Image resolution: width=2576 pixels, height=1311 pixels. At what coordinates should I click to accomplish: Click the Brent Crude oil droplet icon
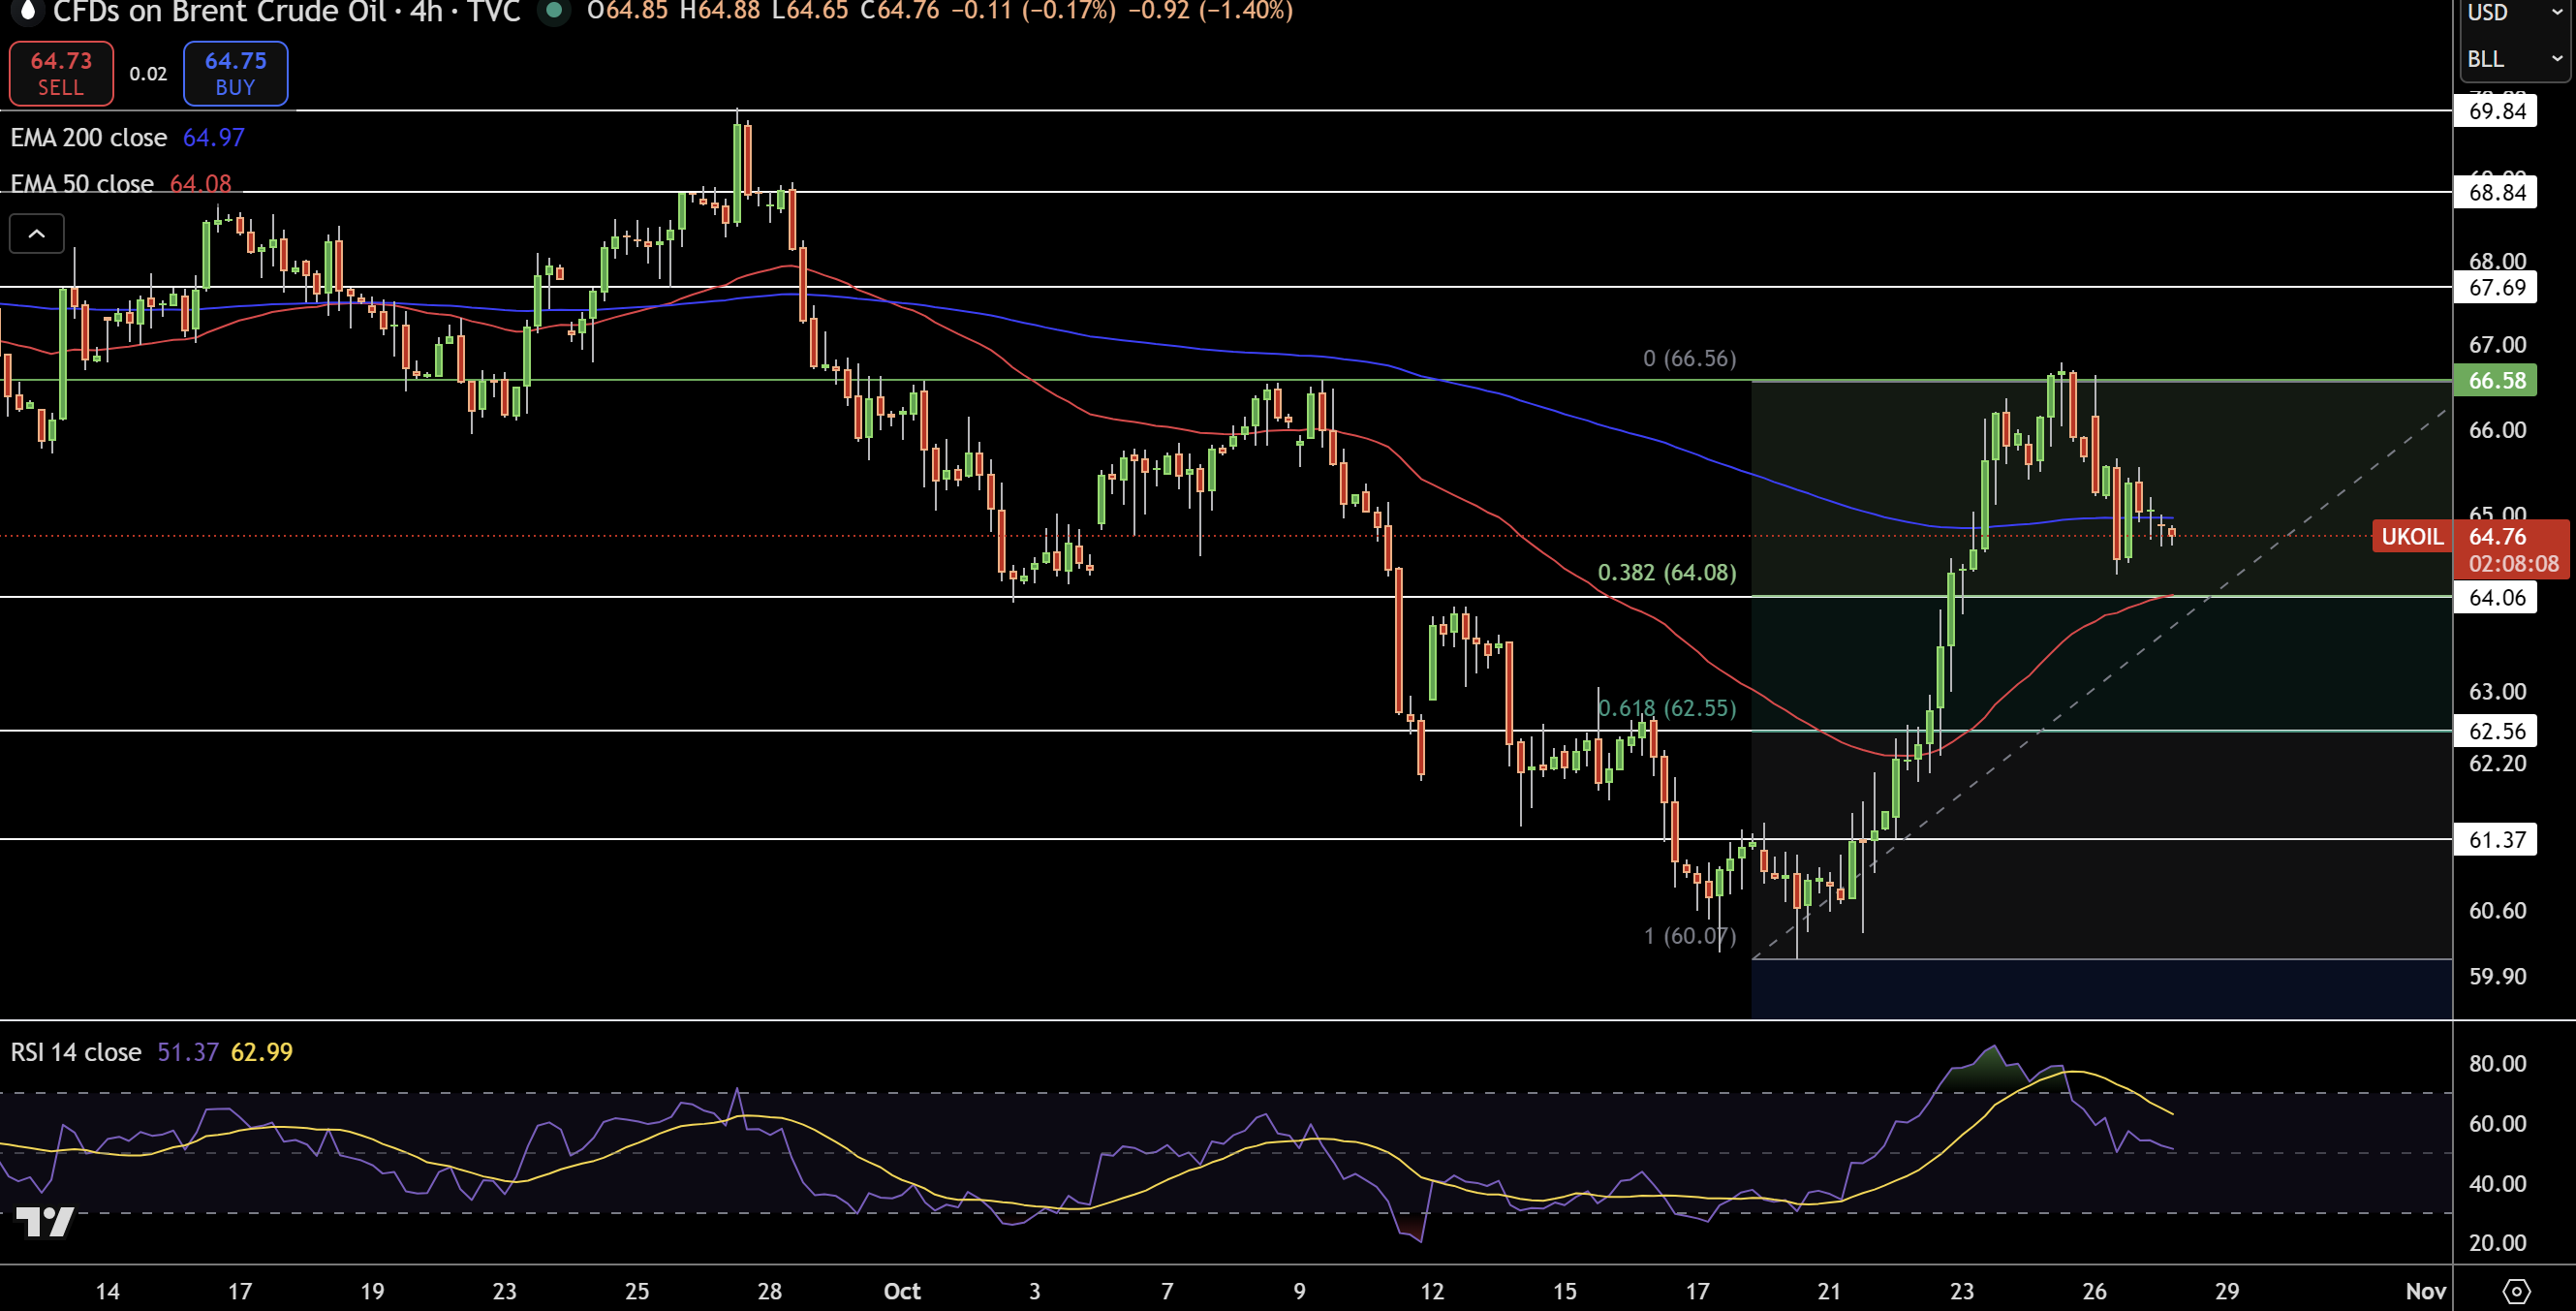(27, 14)
